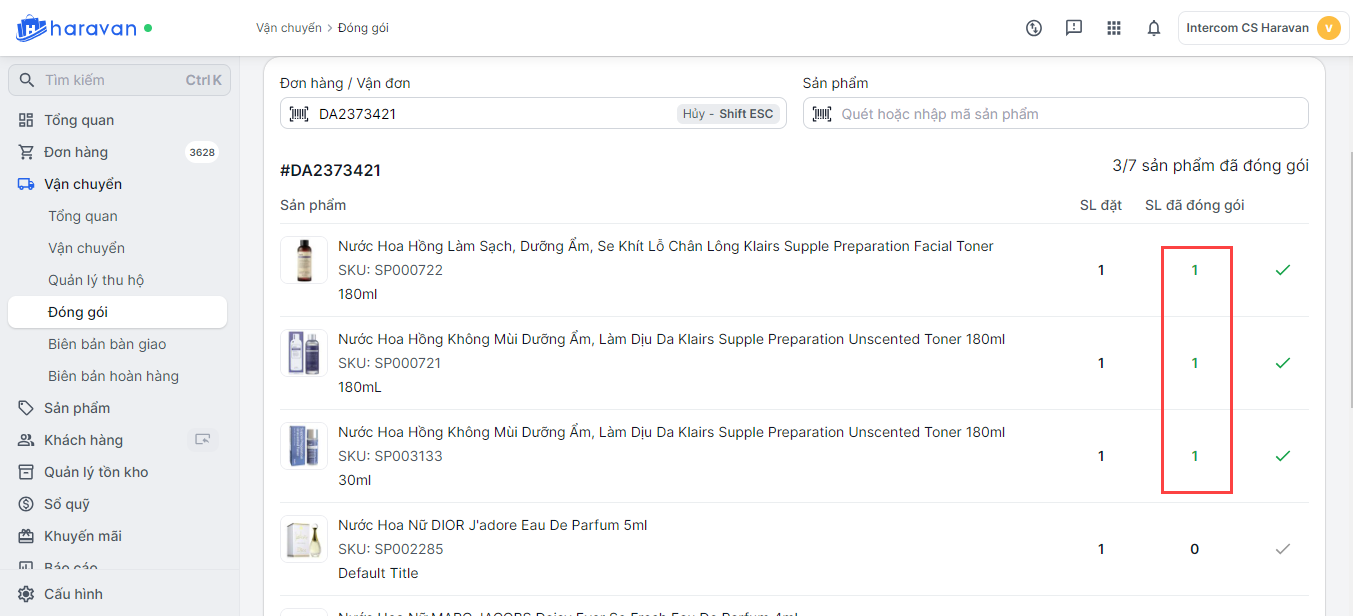Click Hủy - Shift ESC button
1353x616 pixels.
728,114
